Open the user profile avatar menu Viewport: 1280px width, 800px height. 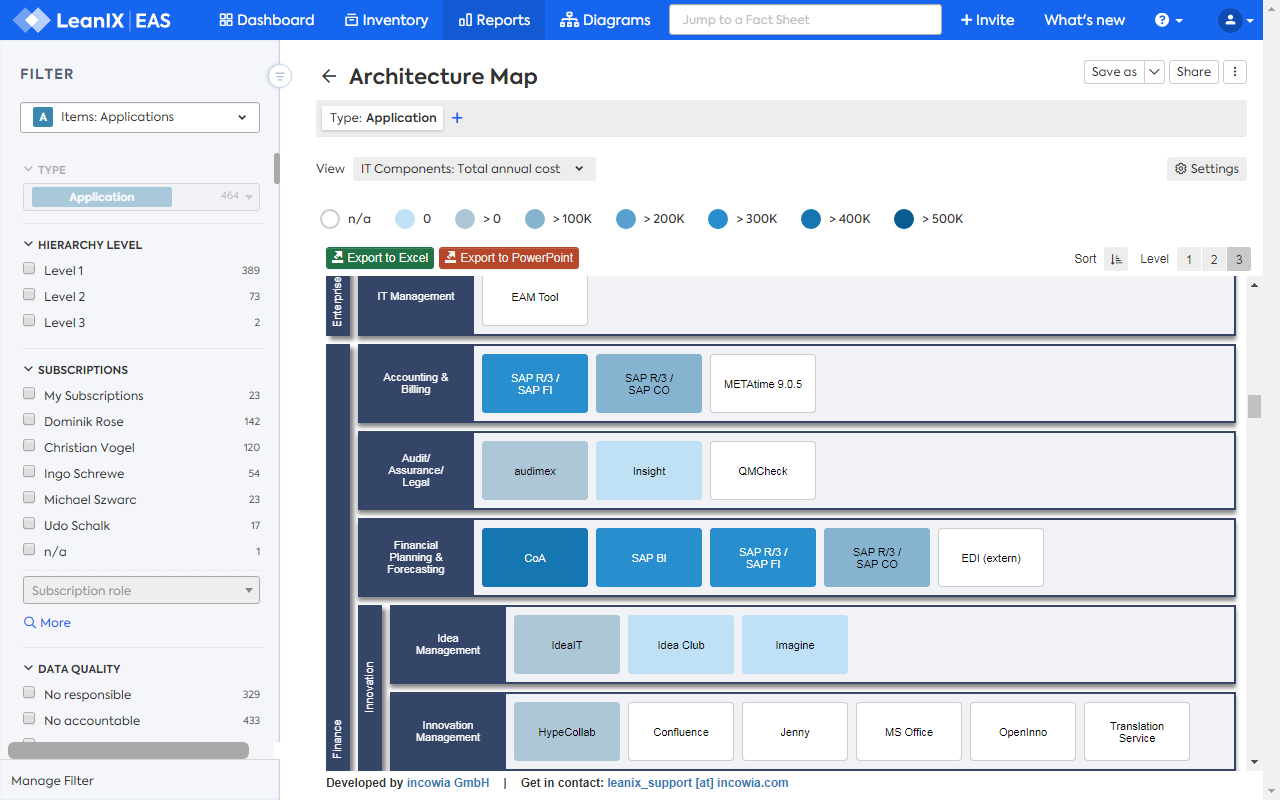(x=1236, y=20)
